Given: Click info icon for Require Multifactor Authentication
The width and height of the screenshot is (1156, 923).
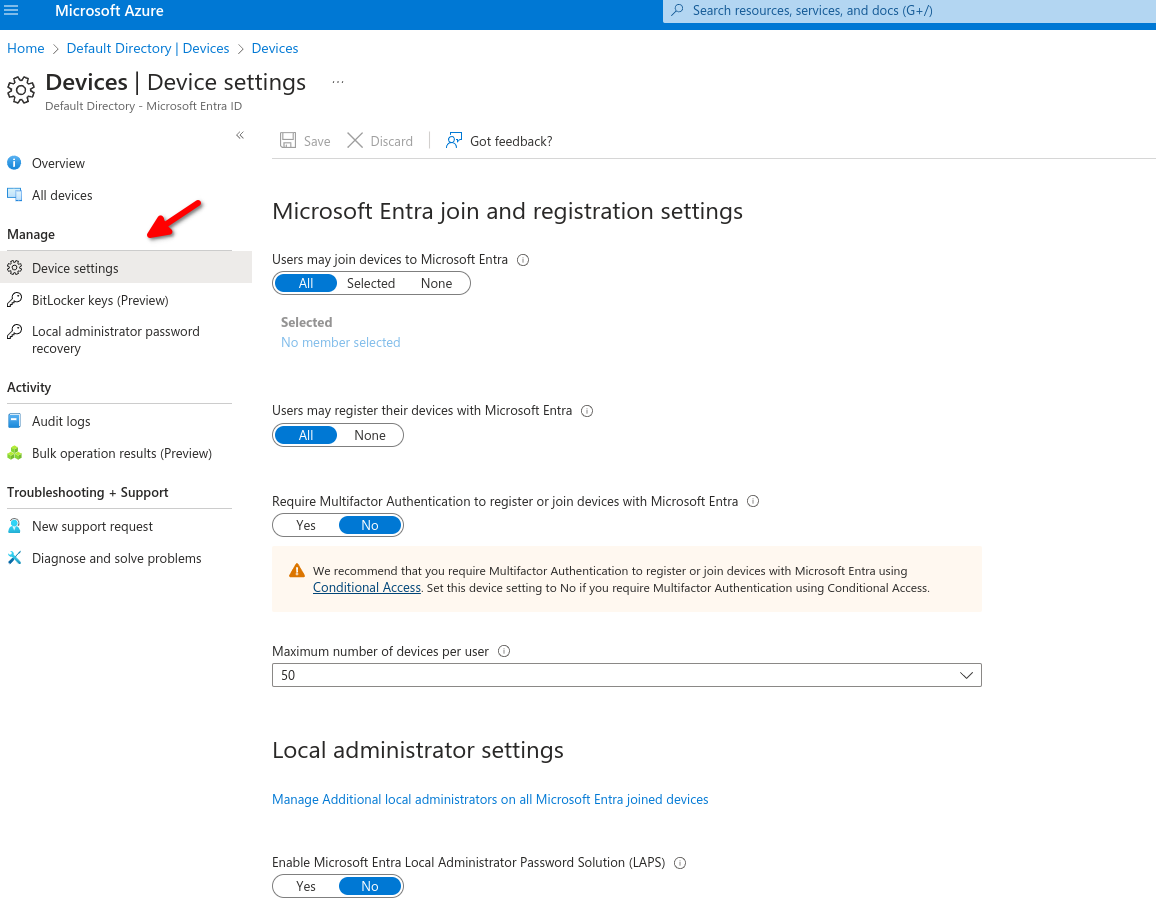Looking at the screenshot, I should (x=753, y=501).
